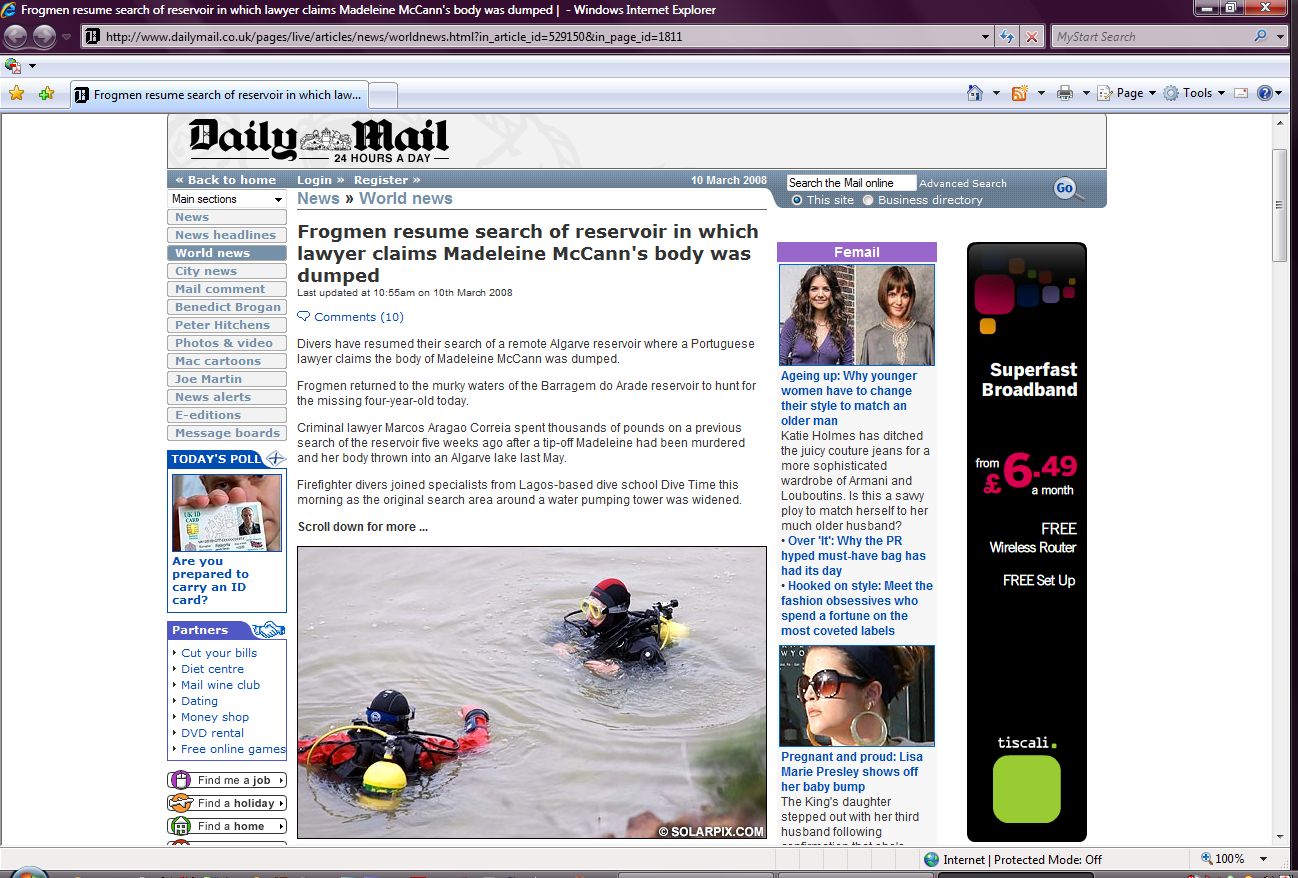Open the Home page icon in toolbar
This screenshot has width=1298, height=878.
(x=975, y=93)
